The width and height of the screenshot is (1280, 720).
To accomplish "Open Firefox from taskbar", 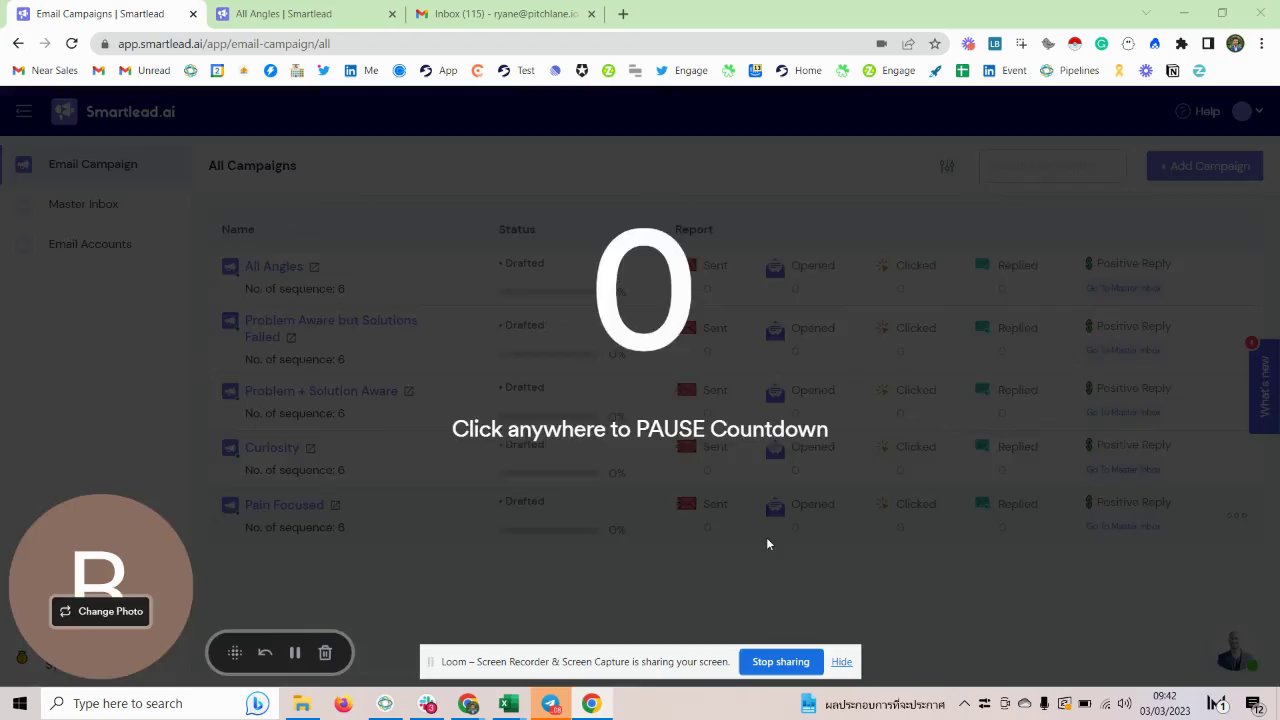I will pos(343,704).
